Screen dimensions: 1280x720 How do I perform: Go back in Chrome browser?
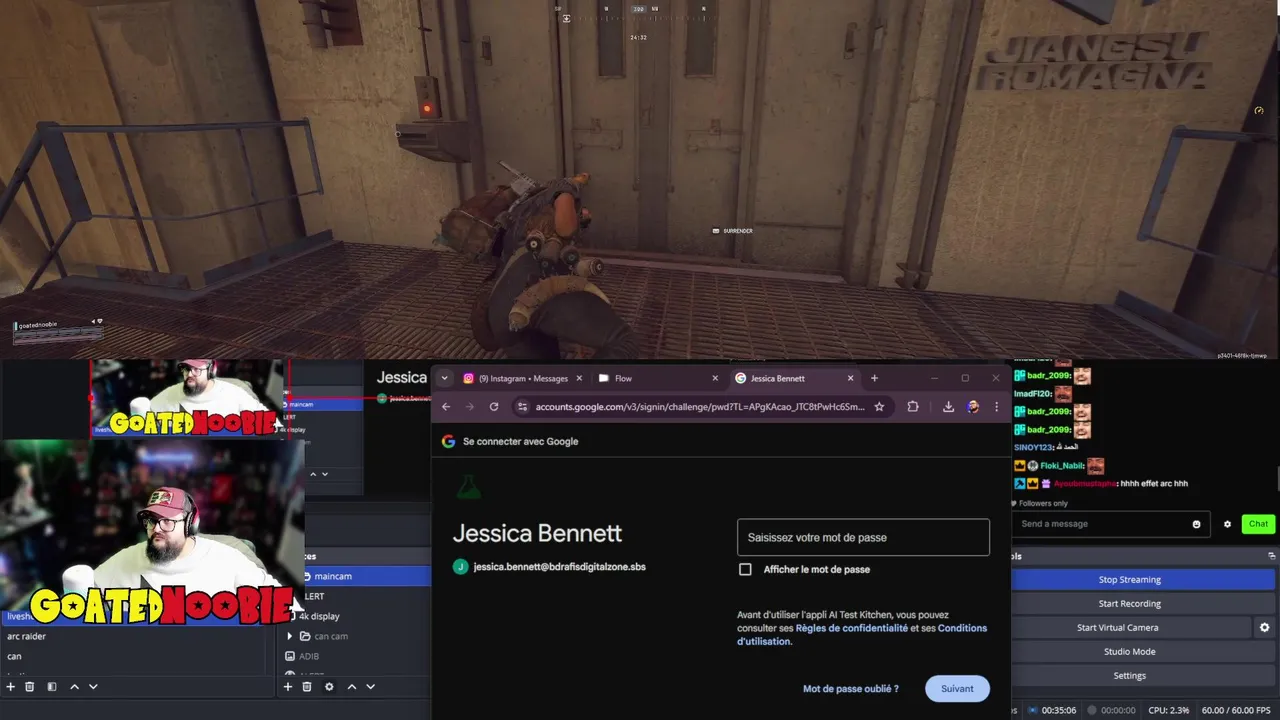pyautogui.click(x=446, y=407)
